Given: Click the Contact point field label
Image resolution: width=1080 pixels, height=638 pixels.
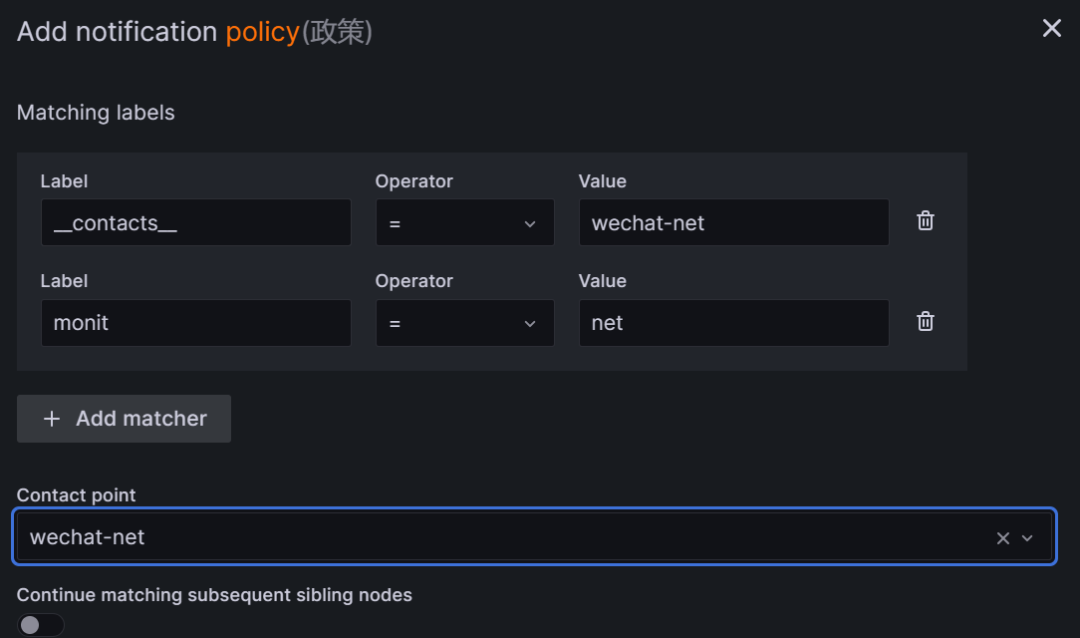Looking at the screenshot, I should [x=76, y=495].
